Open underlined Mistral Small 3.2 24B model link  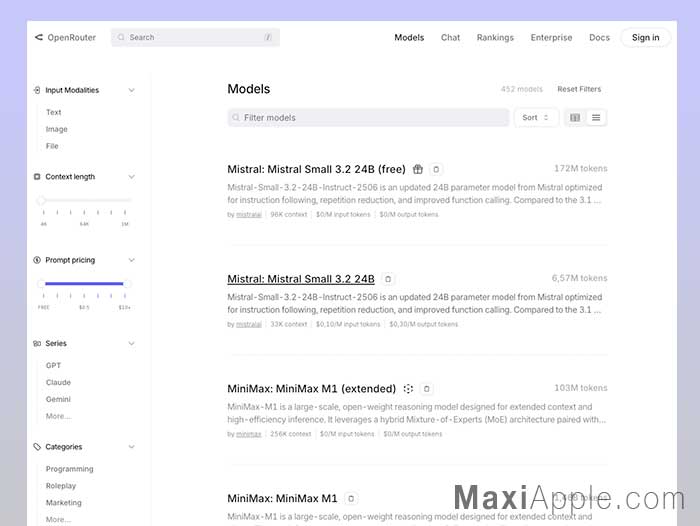click(x=300, y=279)
